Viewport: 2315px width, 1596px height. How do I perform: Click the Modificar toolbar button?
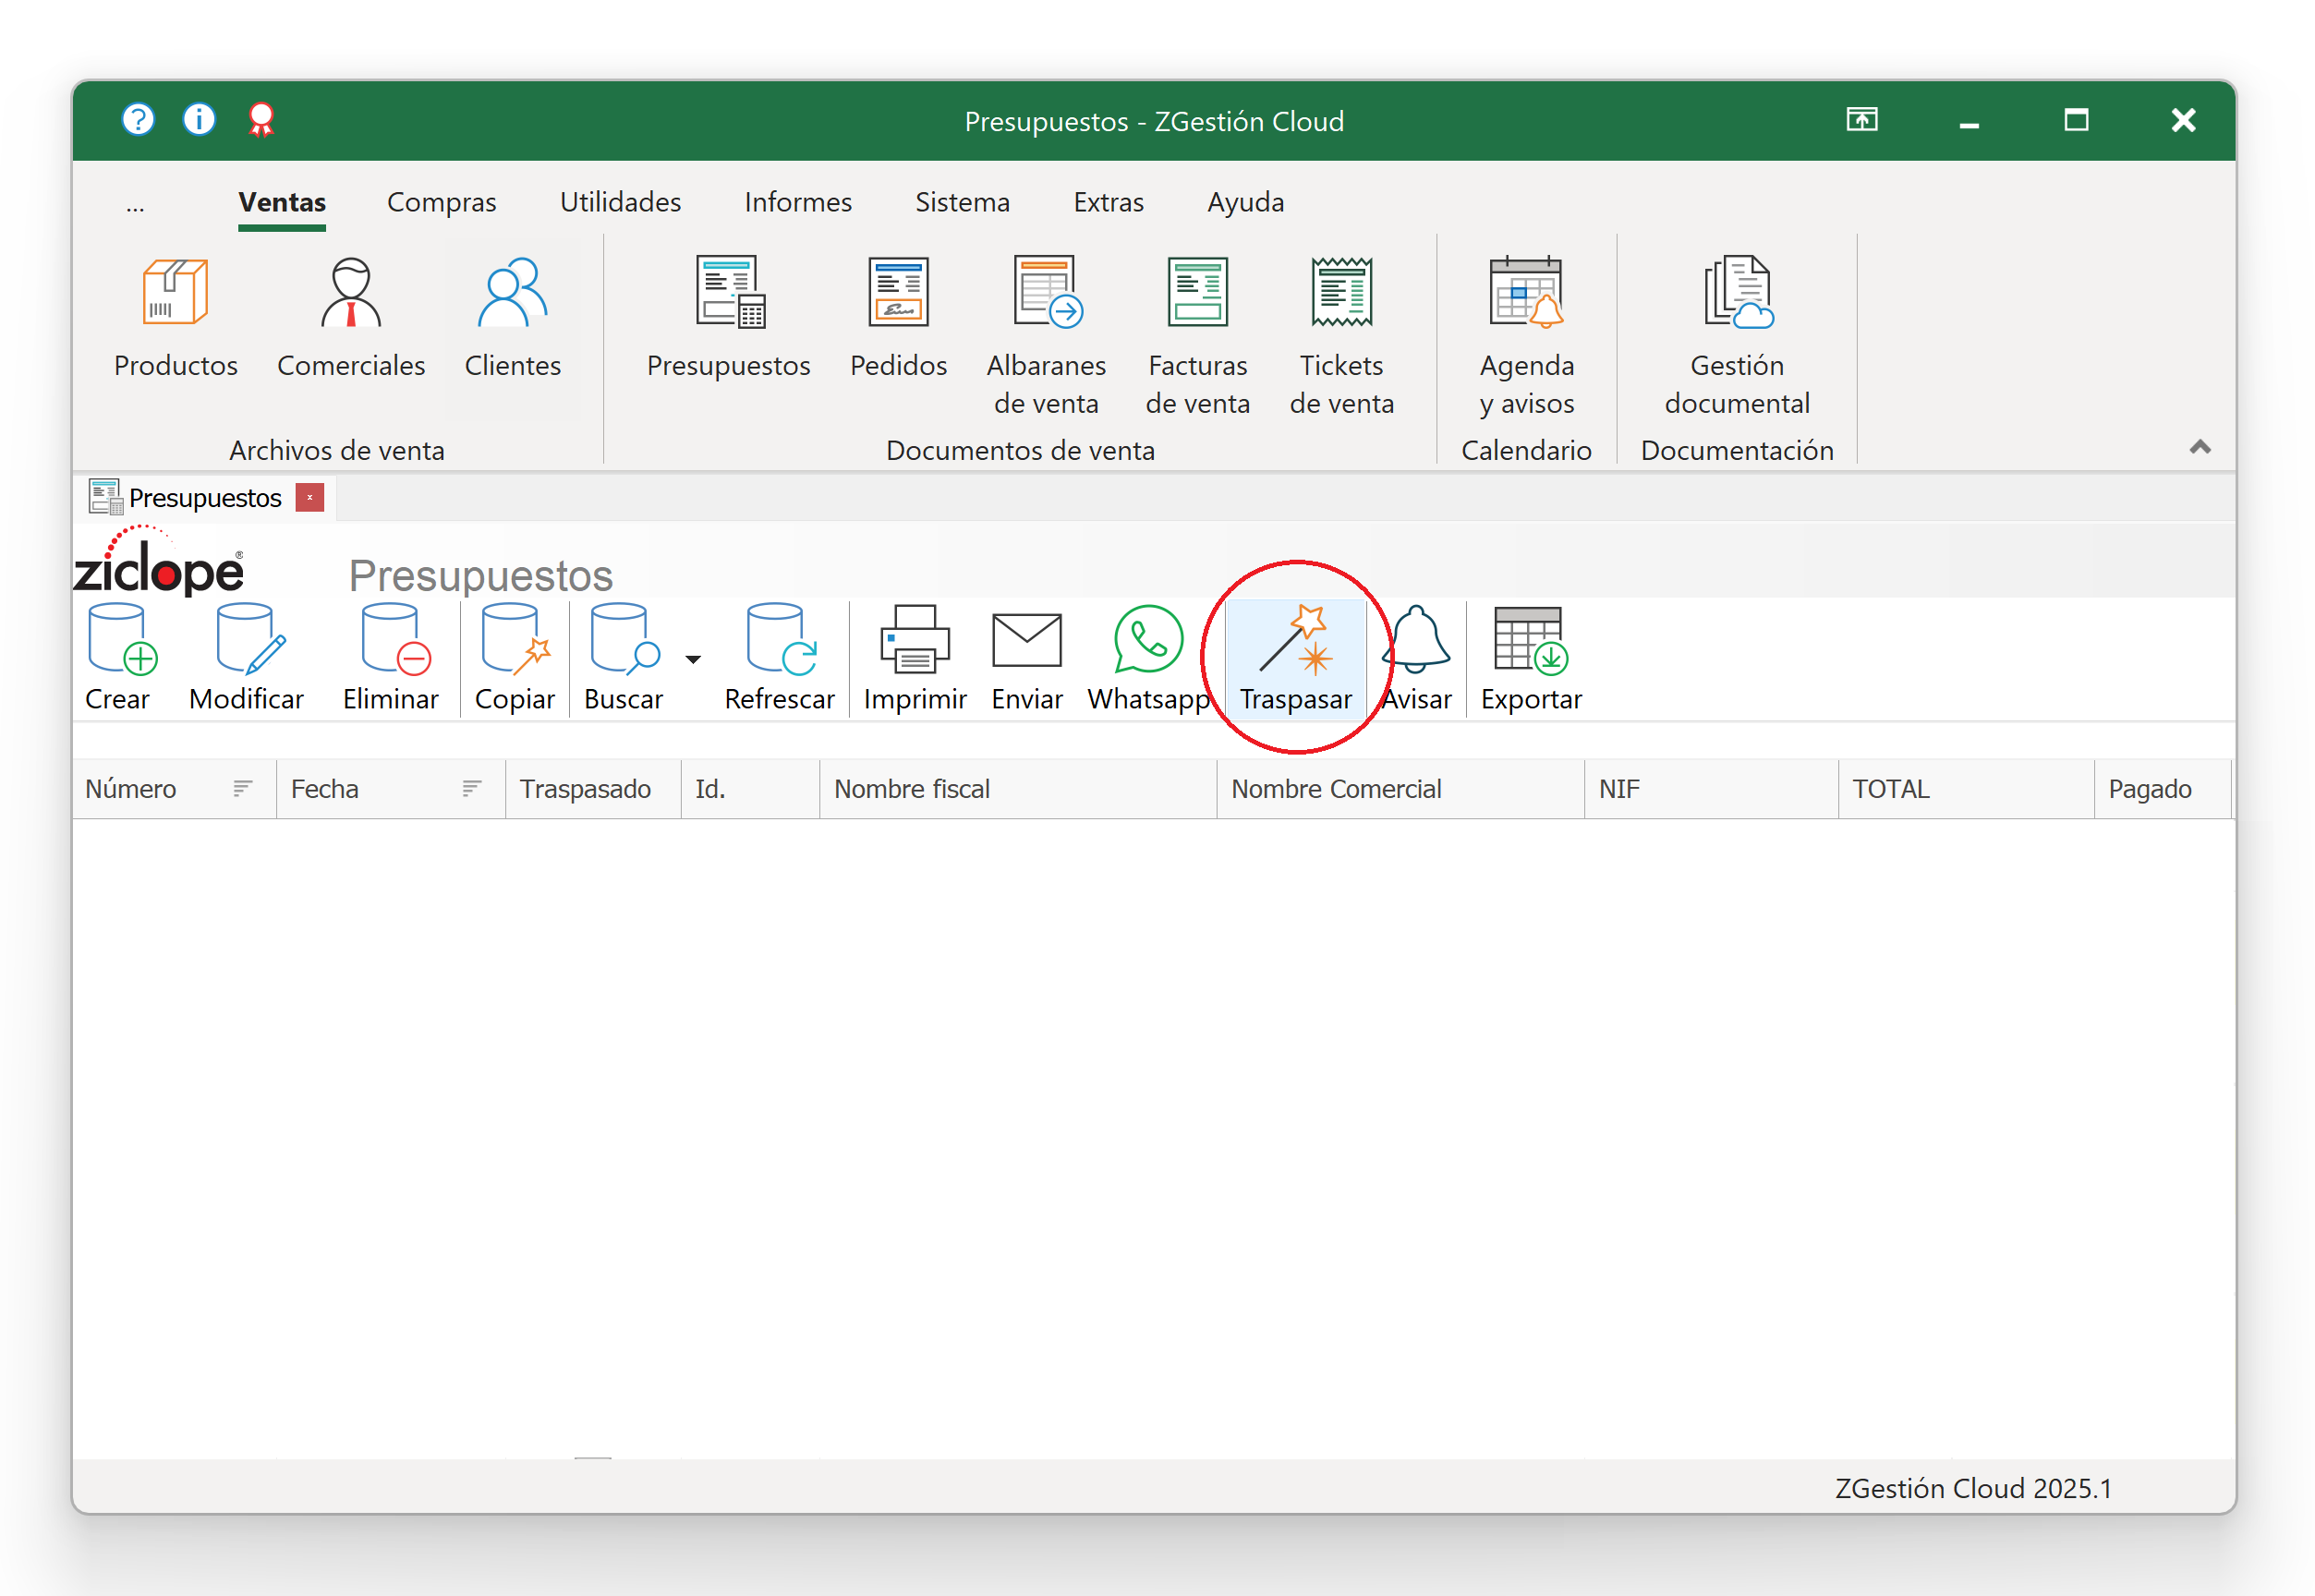click(247, 658)
